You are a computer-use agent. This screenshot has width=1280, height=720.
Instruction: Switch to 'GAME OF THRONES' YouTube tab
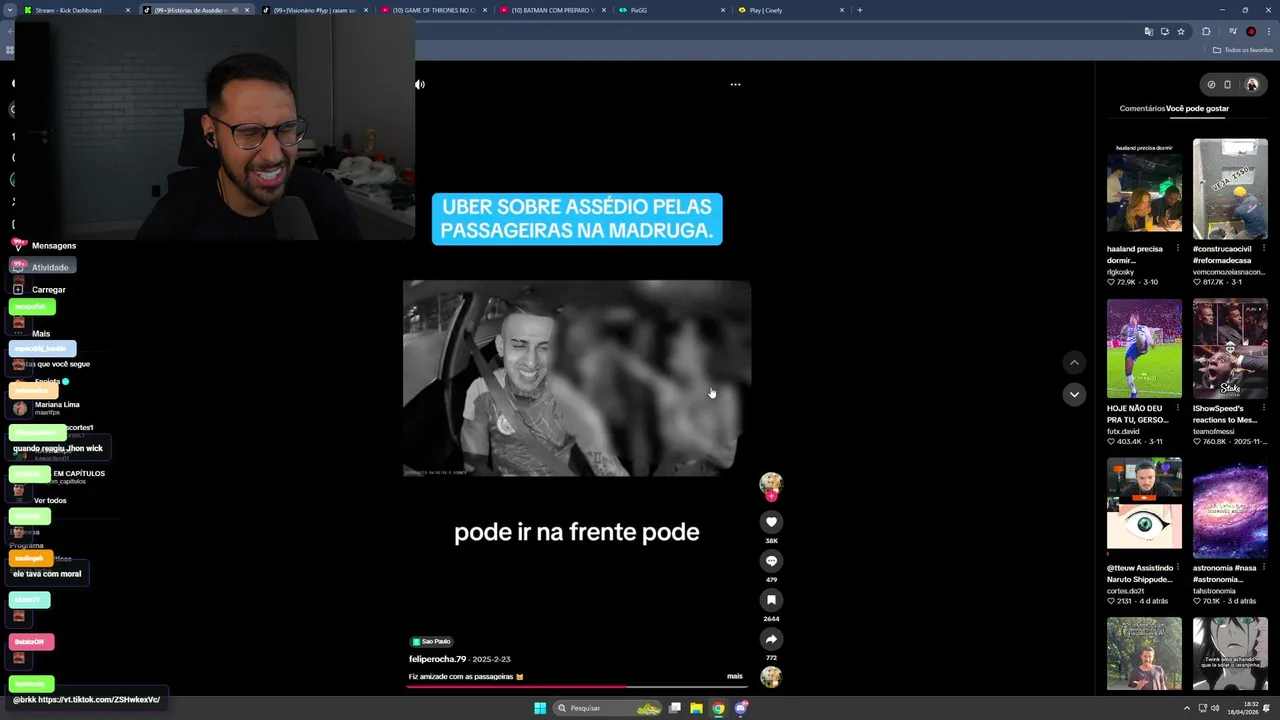pos(433,10)
